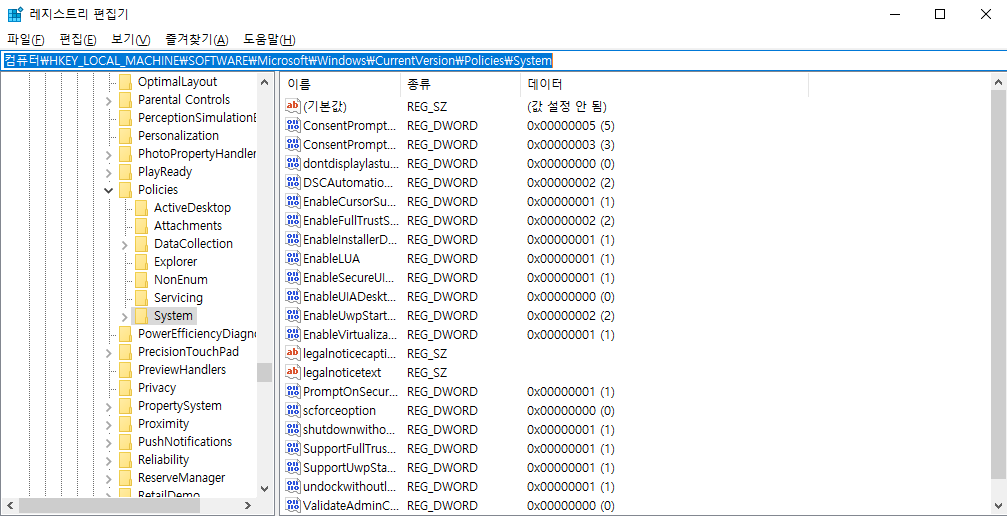Click the EnableCursorSu... DWORD icon
The height and width of the screenshot is (516, 1007).
point(293,201)
